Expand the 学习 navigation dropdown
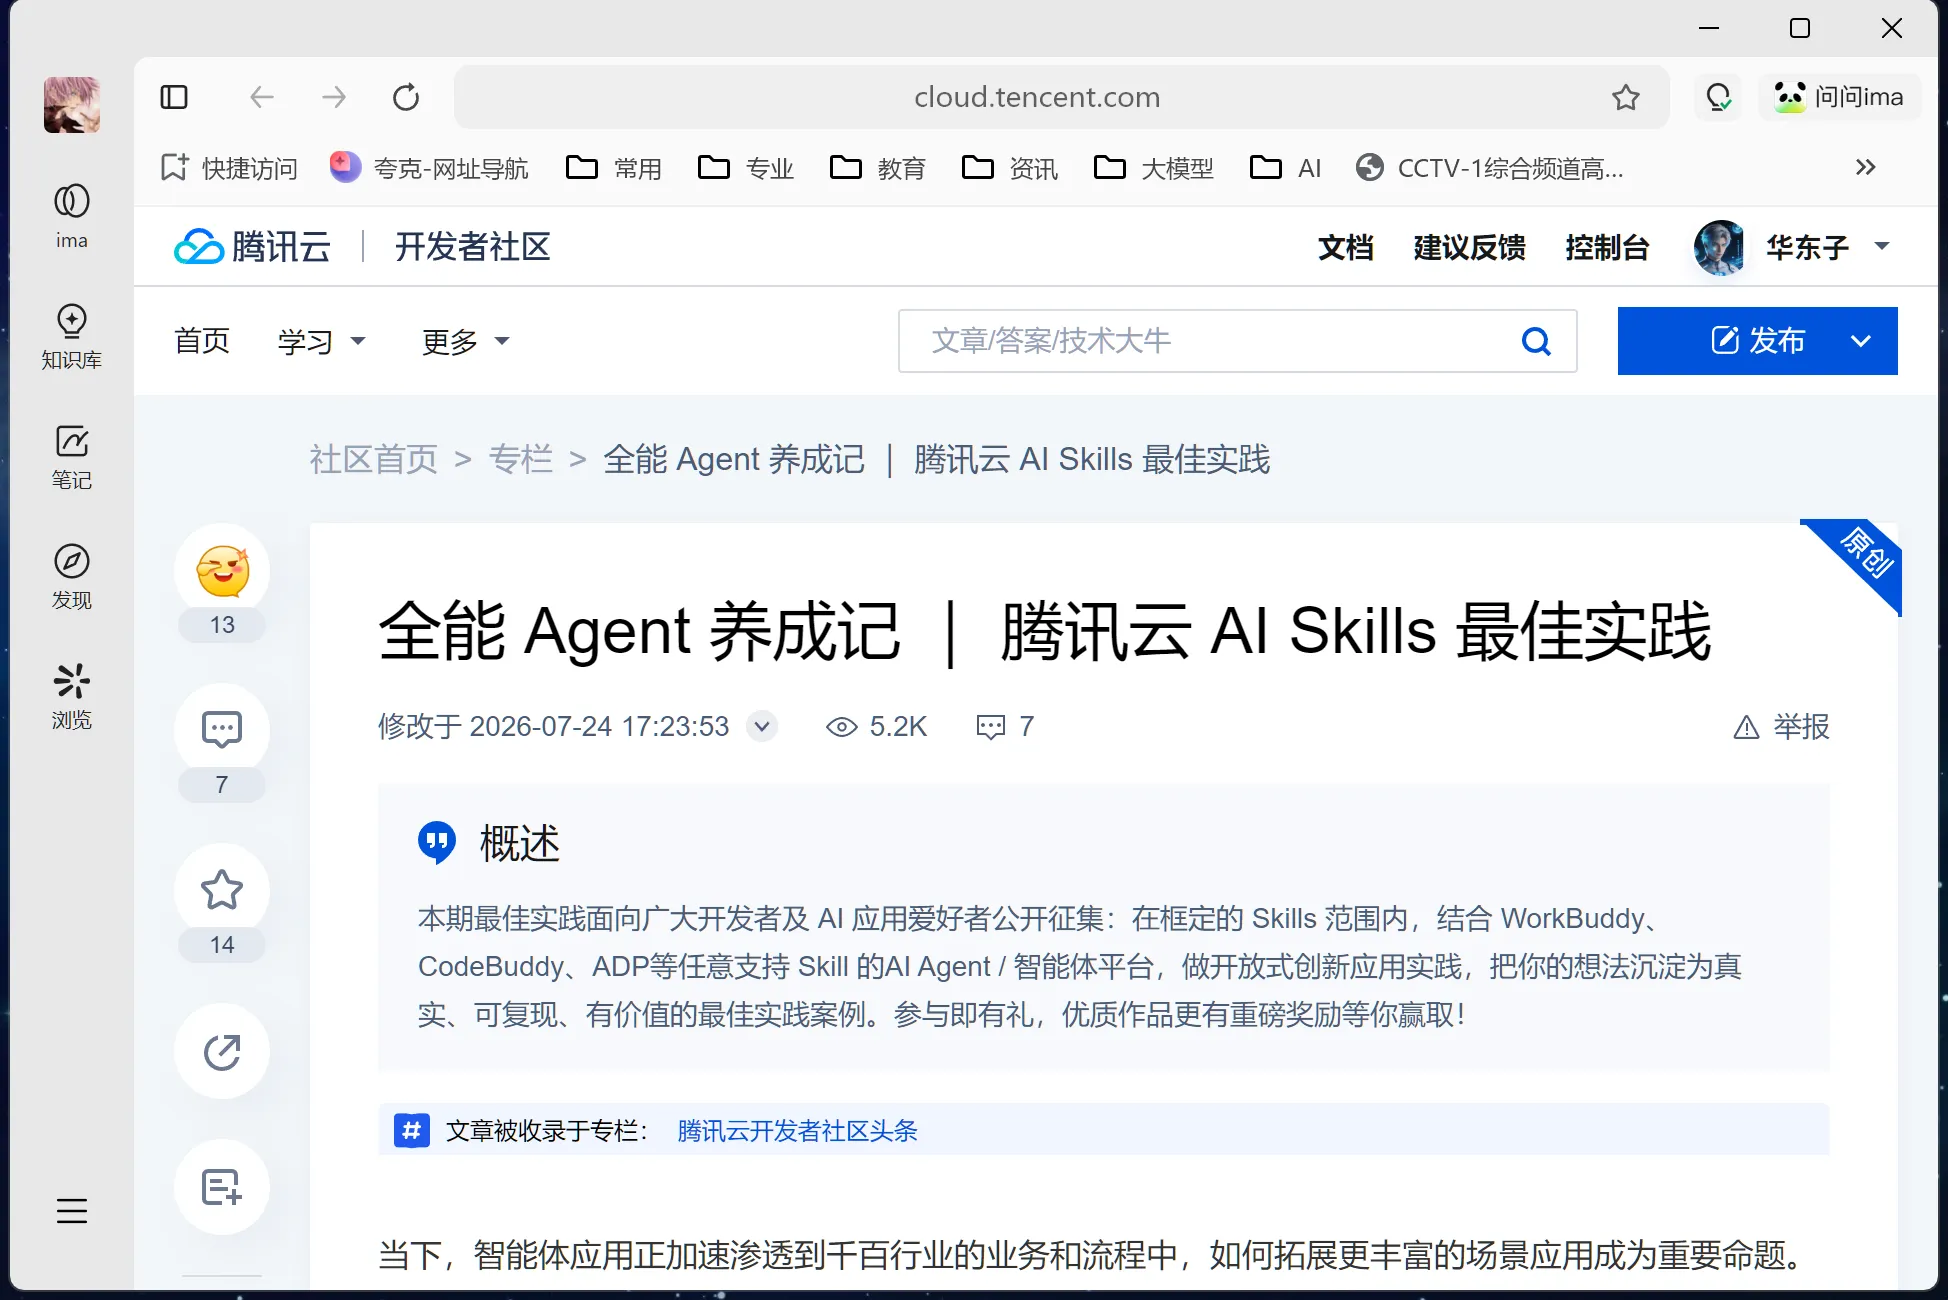This screenshot has height=1300, width=1948. point(322,341)
